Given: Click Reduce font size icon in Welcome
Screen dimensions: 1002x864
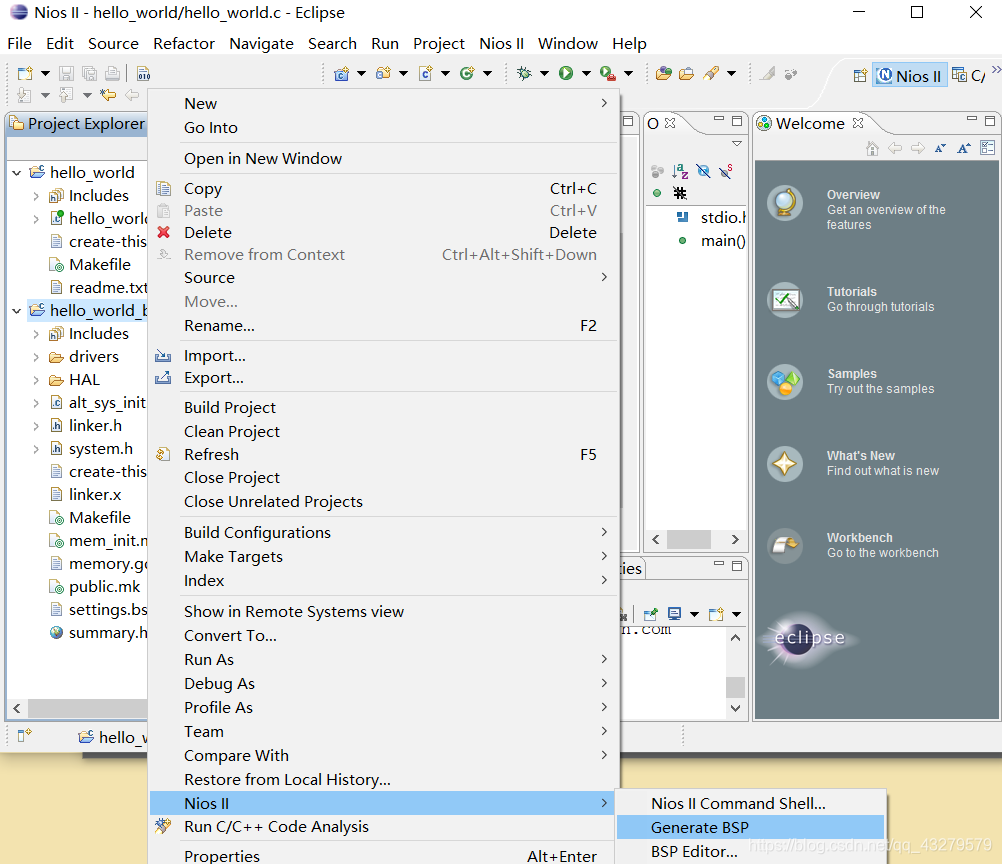Looking at the screenshot, I should click(x=940, y=148).
